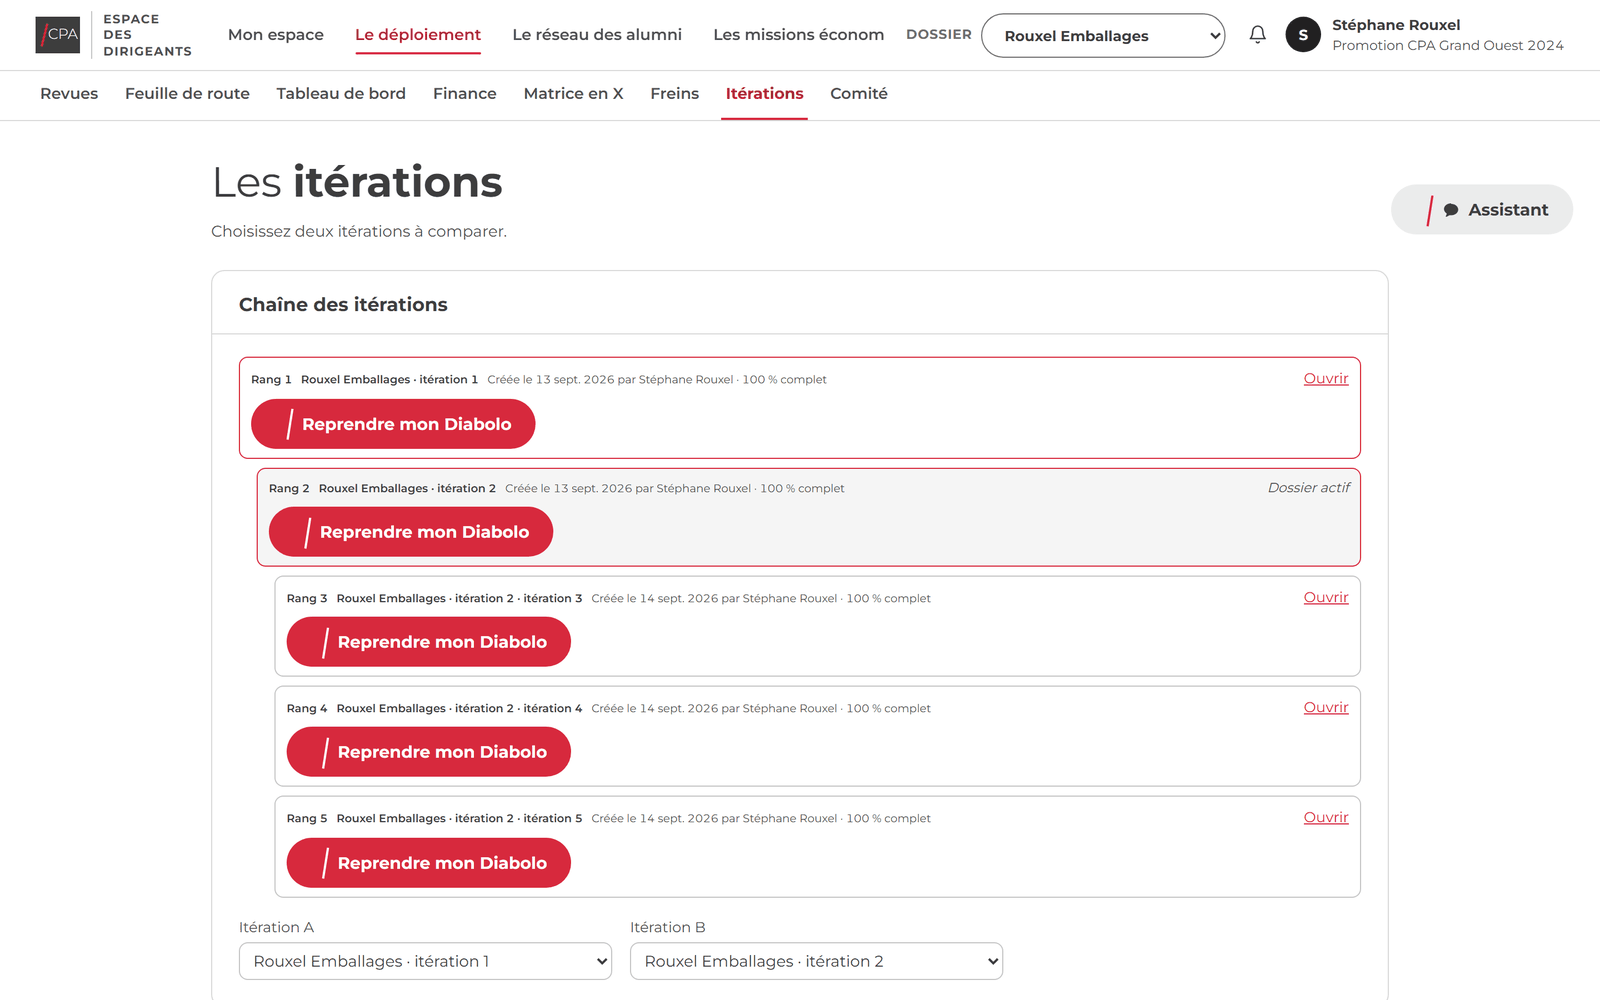
Task: Go to Mon espace
Action: tap(276, 35)
